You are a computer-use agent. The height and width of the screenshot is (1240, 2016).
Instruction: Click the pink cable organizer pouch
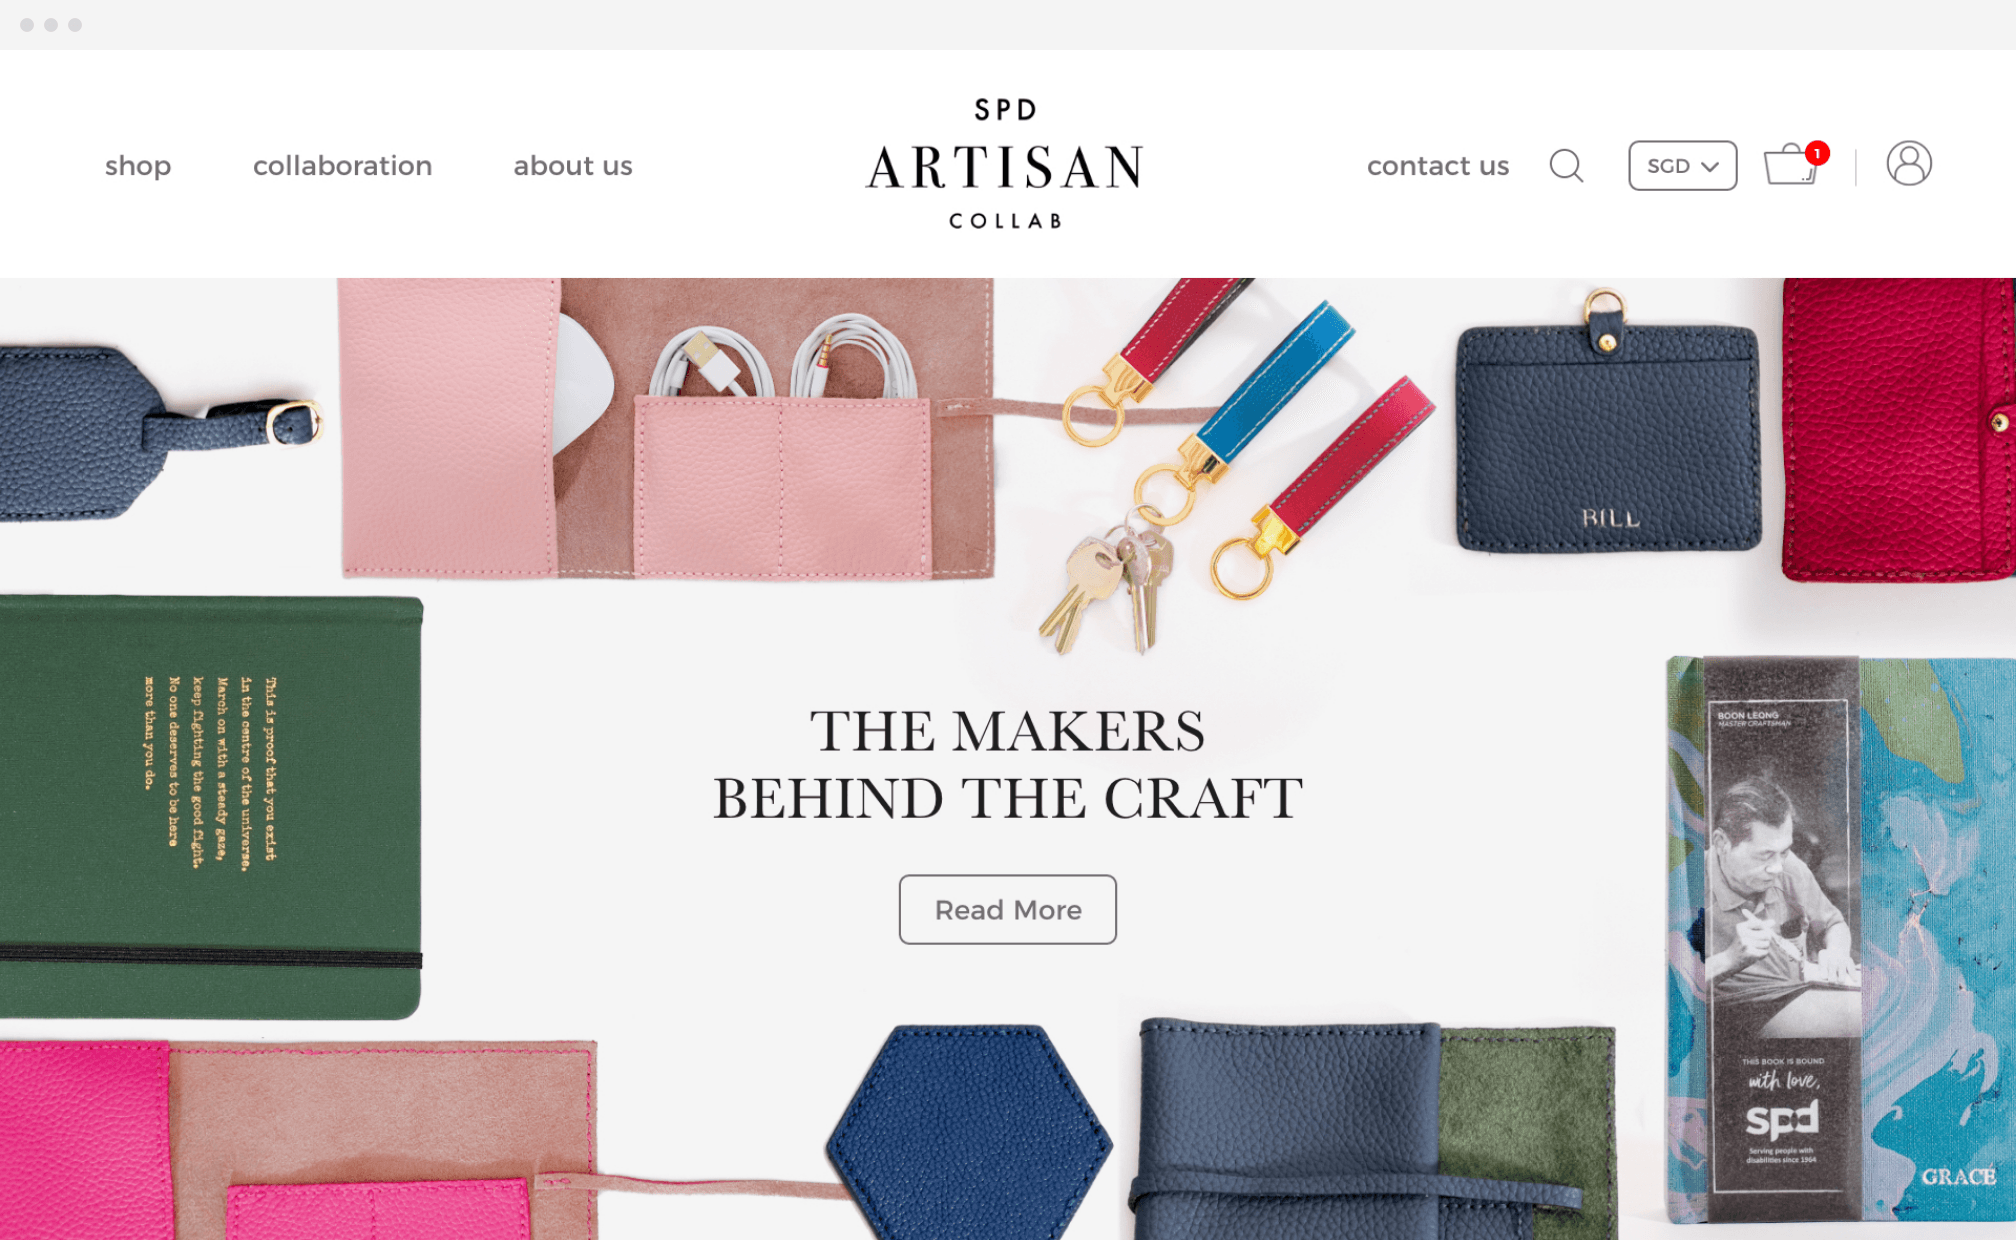pos(666,428)
